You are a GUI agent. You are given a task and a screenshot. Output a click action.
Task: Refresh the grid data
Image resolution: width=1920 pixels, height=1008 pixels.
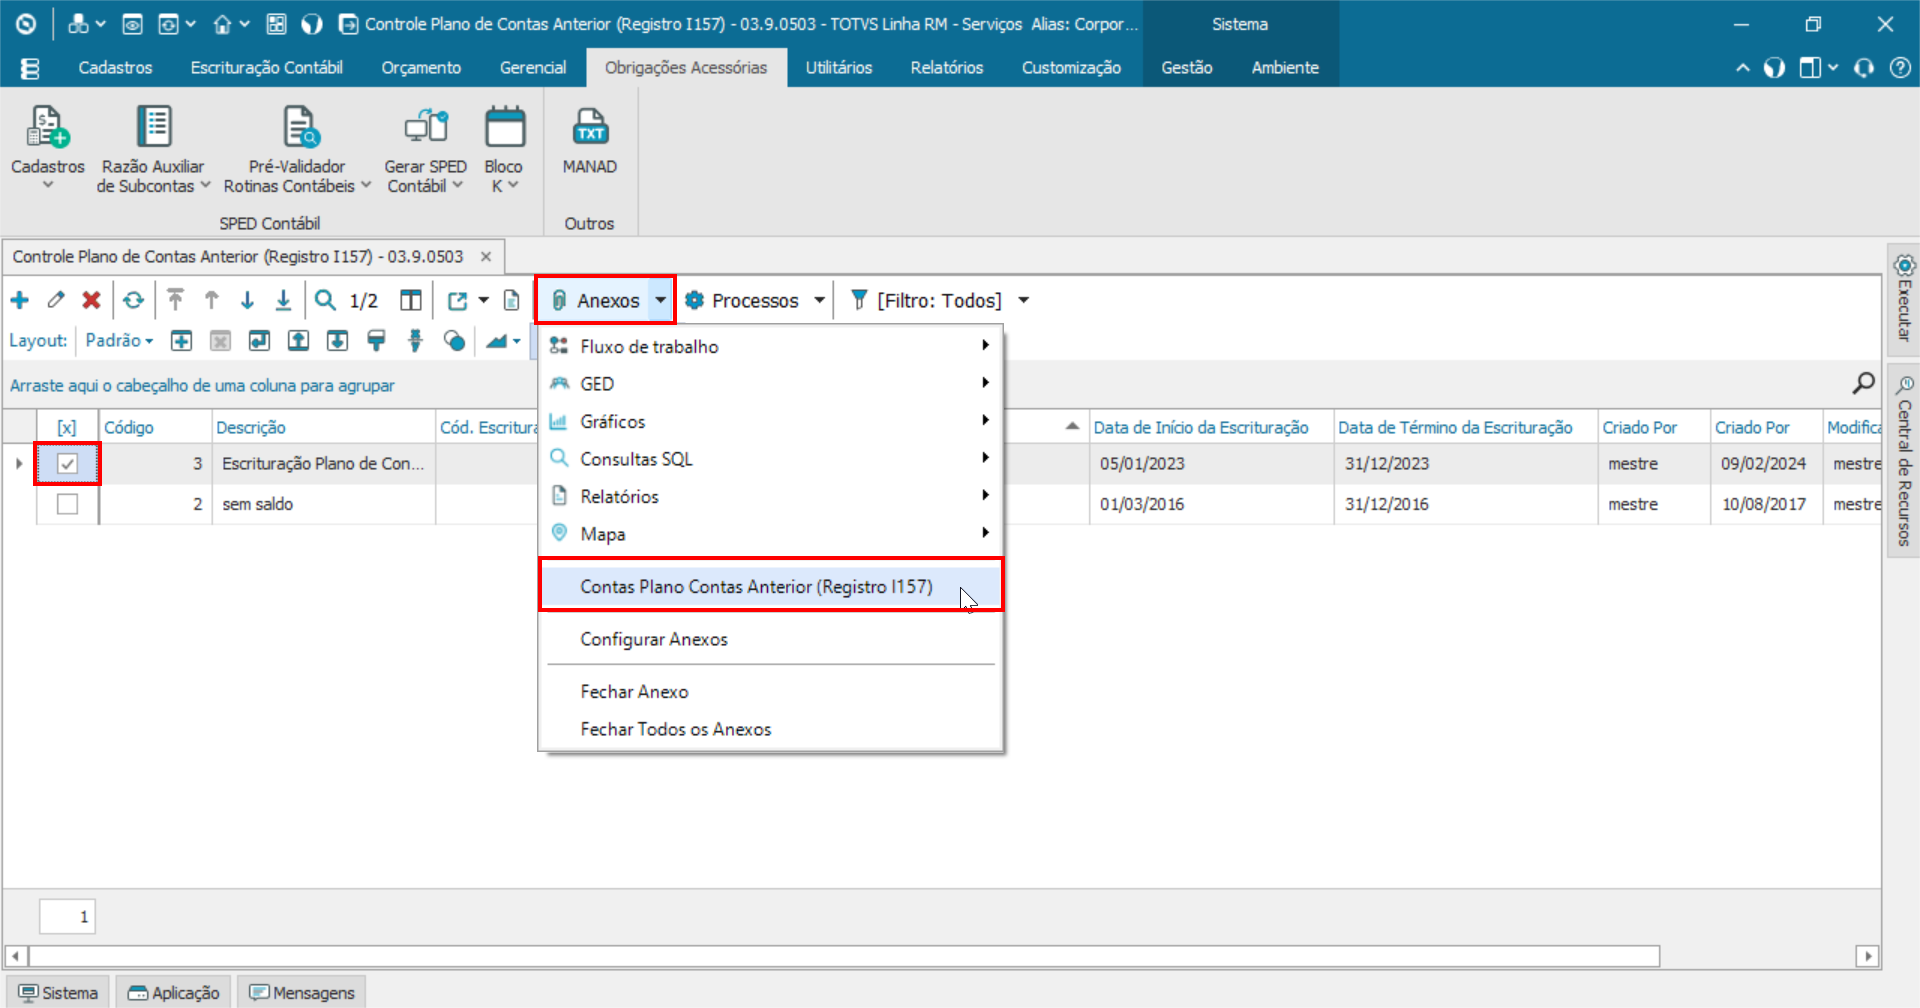pyautogui.click(x=133, y=300)
